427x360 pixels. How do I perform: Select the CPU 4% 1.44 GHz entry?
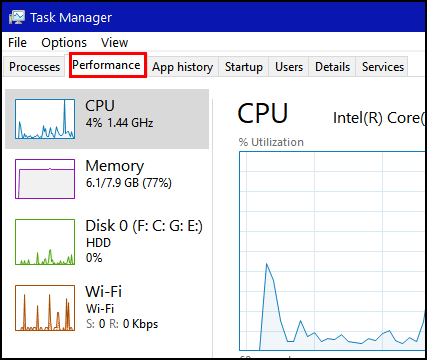pos(107,119)
